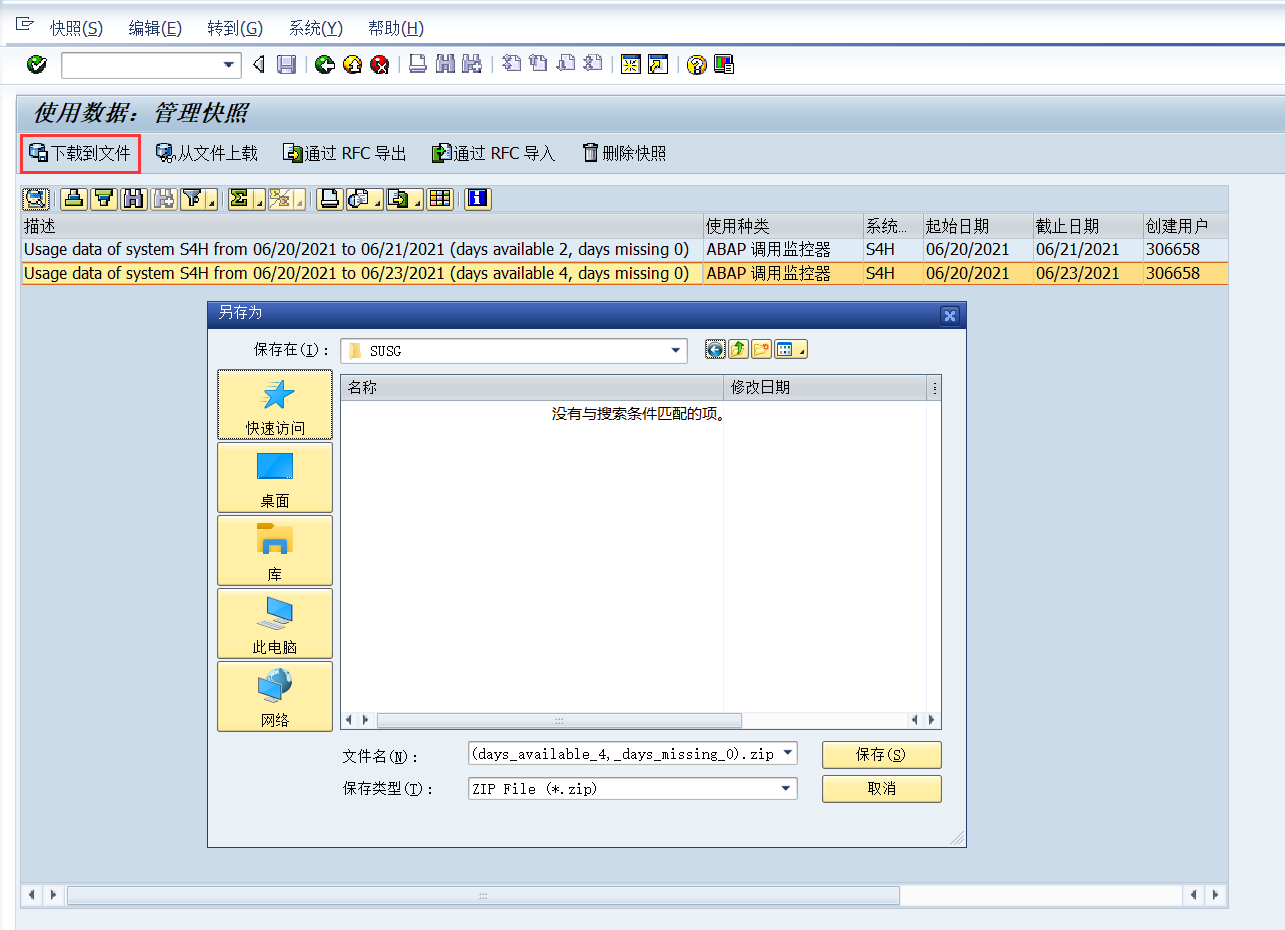1285x930 pixels.
Task: Click the blue Information icon
Action: tap(477, 199)
